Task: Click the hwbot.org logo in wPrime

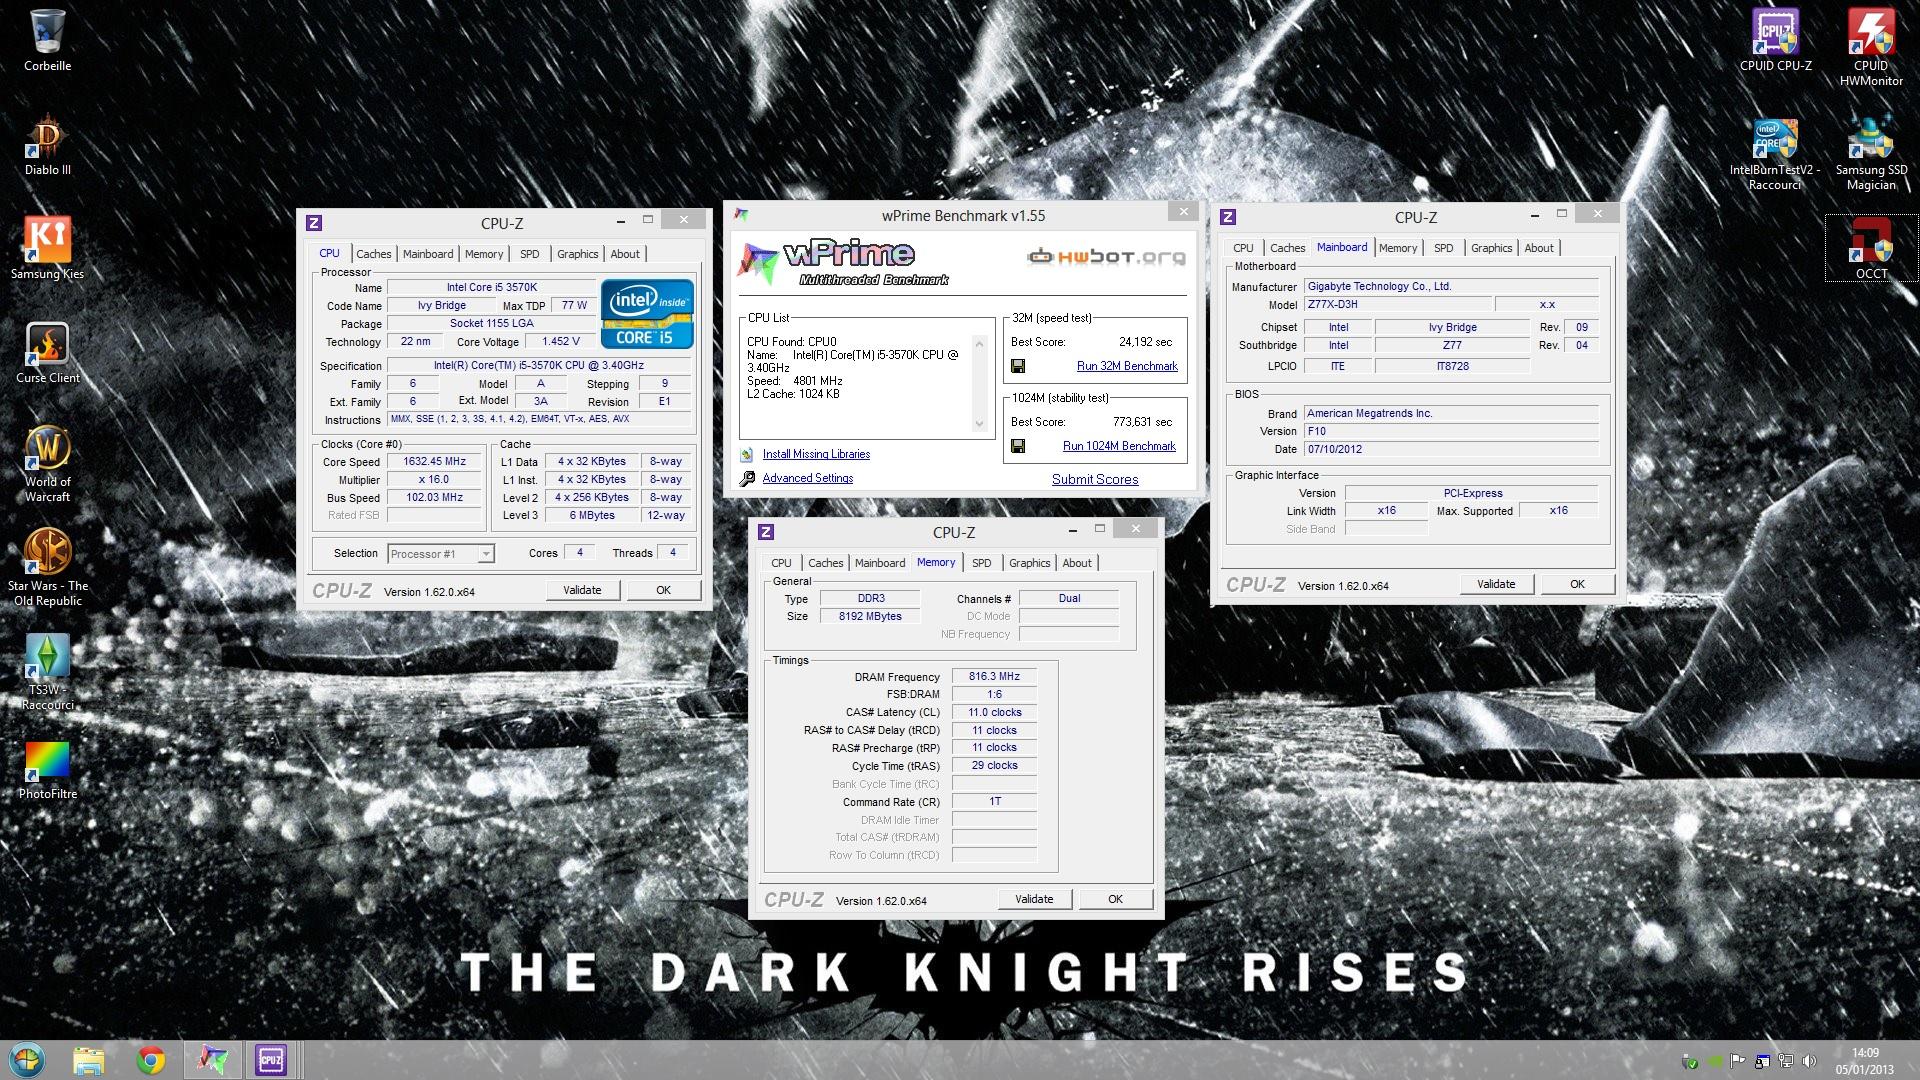Action: 1106,257
